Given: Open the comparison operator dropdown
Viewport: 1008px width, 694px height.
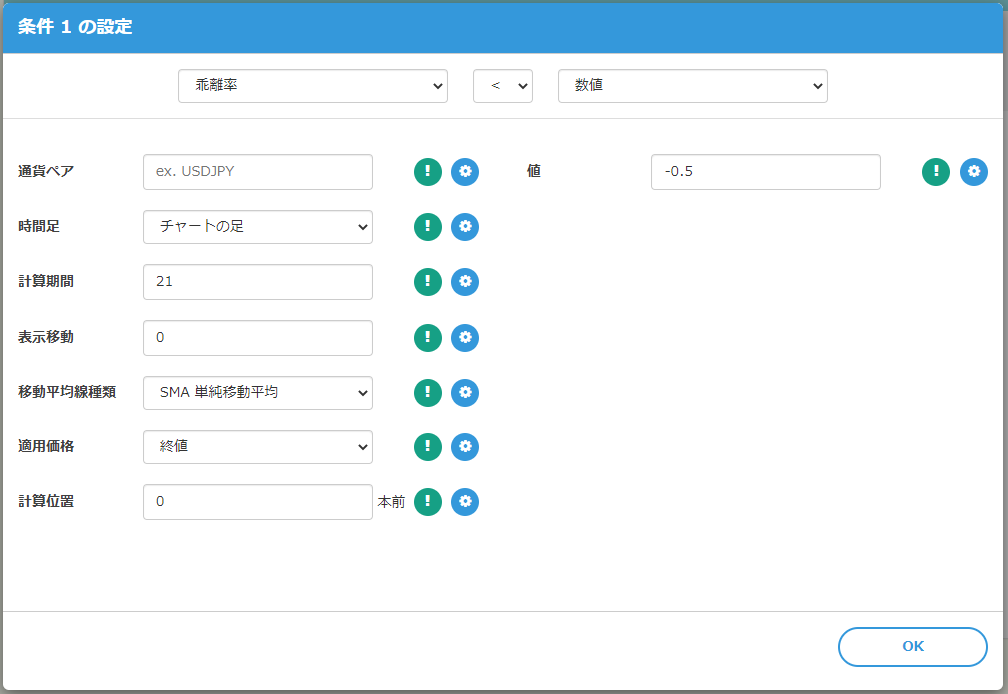Looking at the screenshot, I should point(503,86).
